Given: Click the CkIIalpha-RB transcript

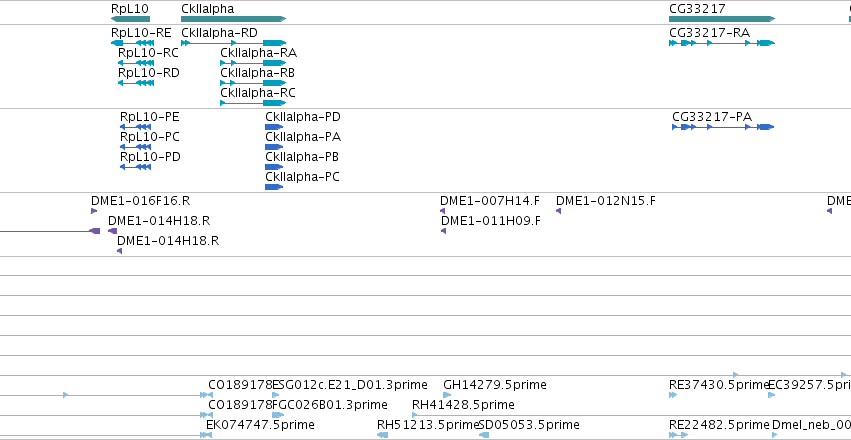Looking at the screenshot, I should (x=253, y=83).
